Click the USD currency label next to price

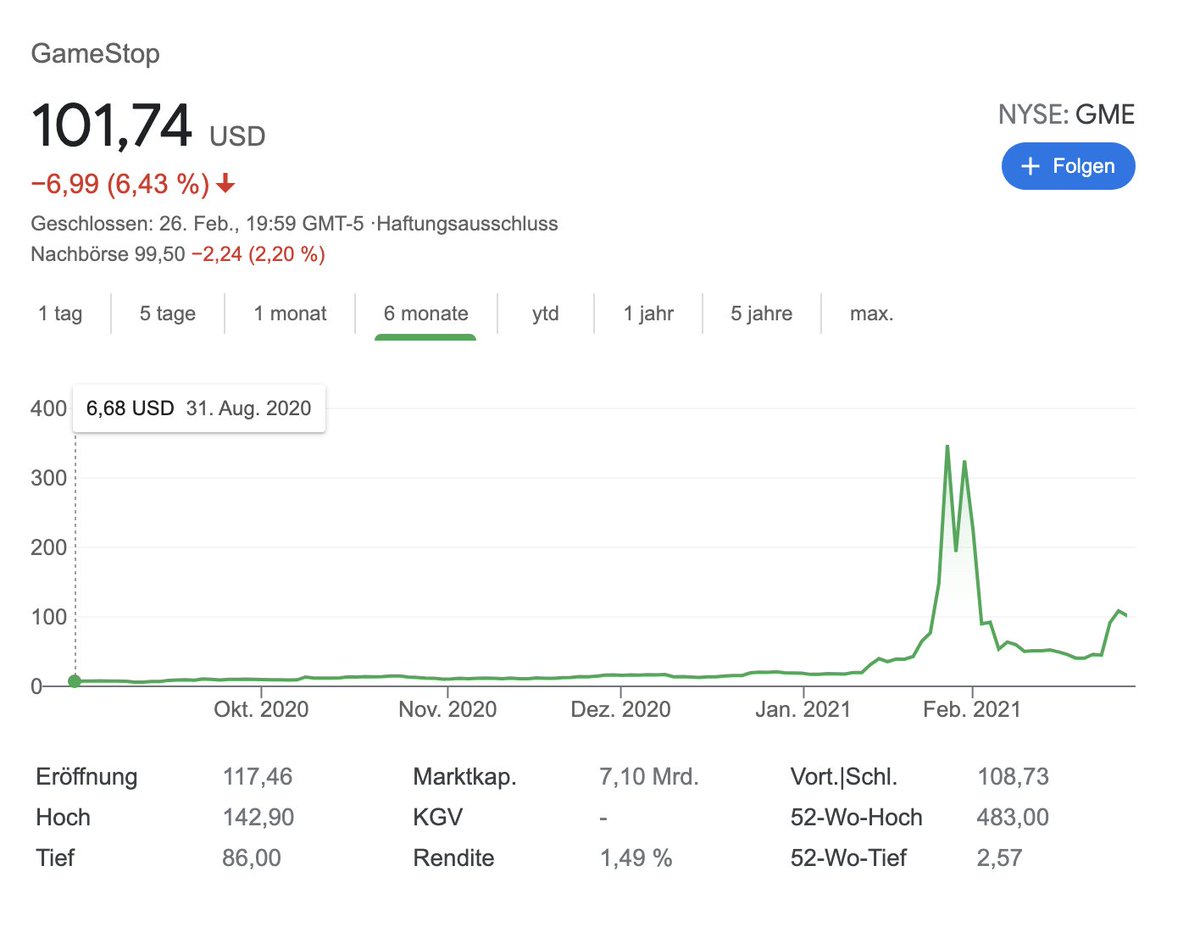[x=238, y=136]
